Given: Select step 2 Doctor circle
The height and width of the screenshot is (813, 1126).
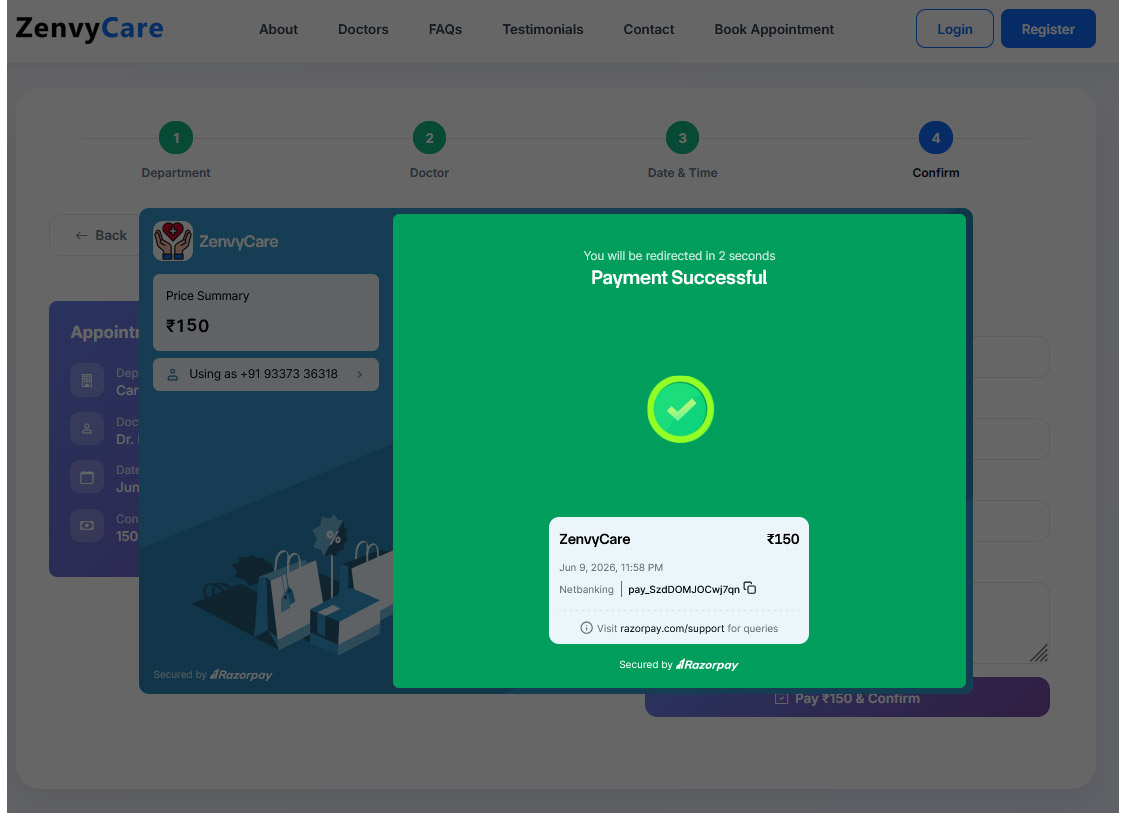Looking at the screenshot, I should coord(429,138).
